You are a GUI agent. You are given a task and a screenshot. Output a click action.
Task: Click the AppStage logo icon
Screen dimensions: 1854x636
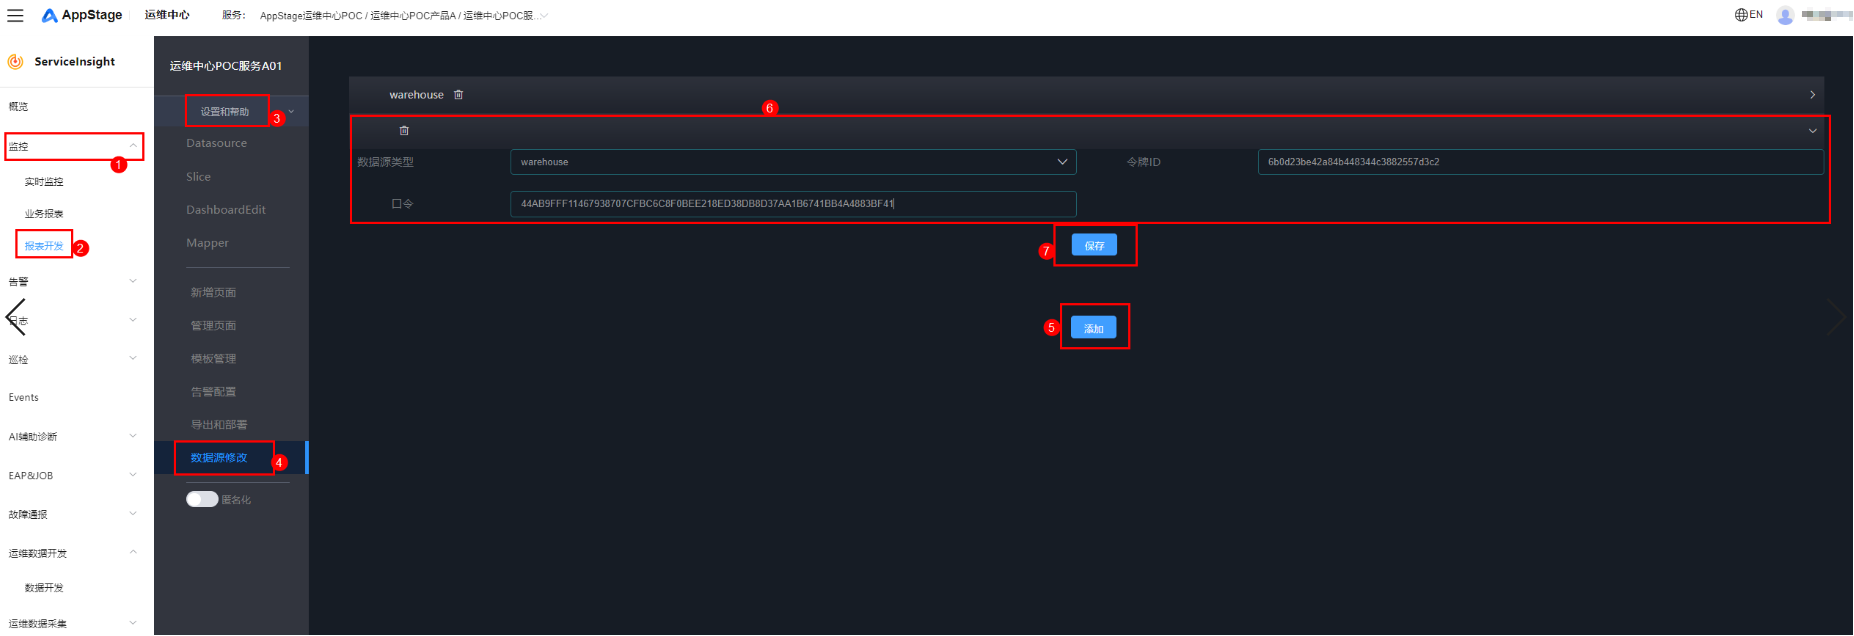pyautogui.click(x=49, y=15)
